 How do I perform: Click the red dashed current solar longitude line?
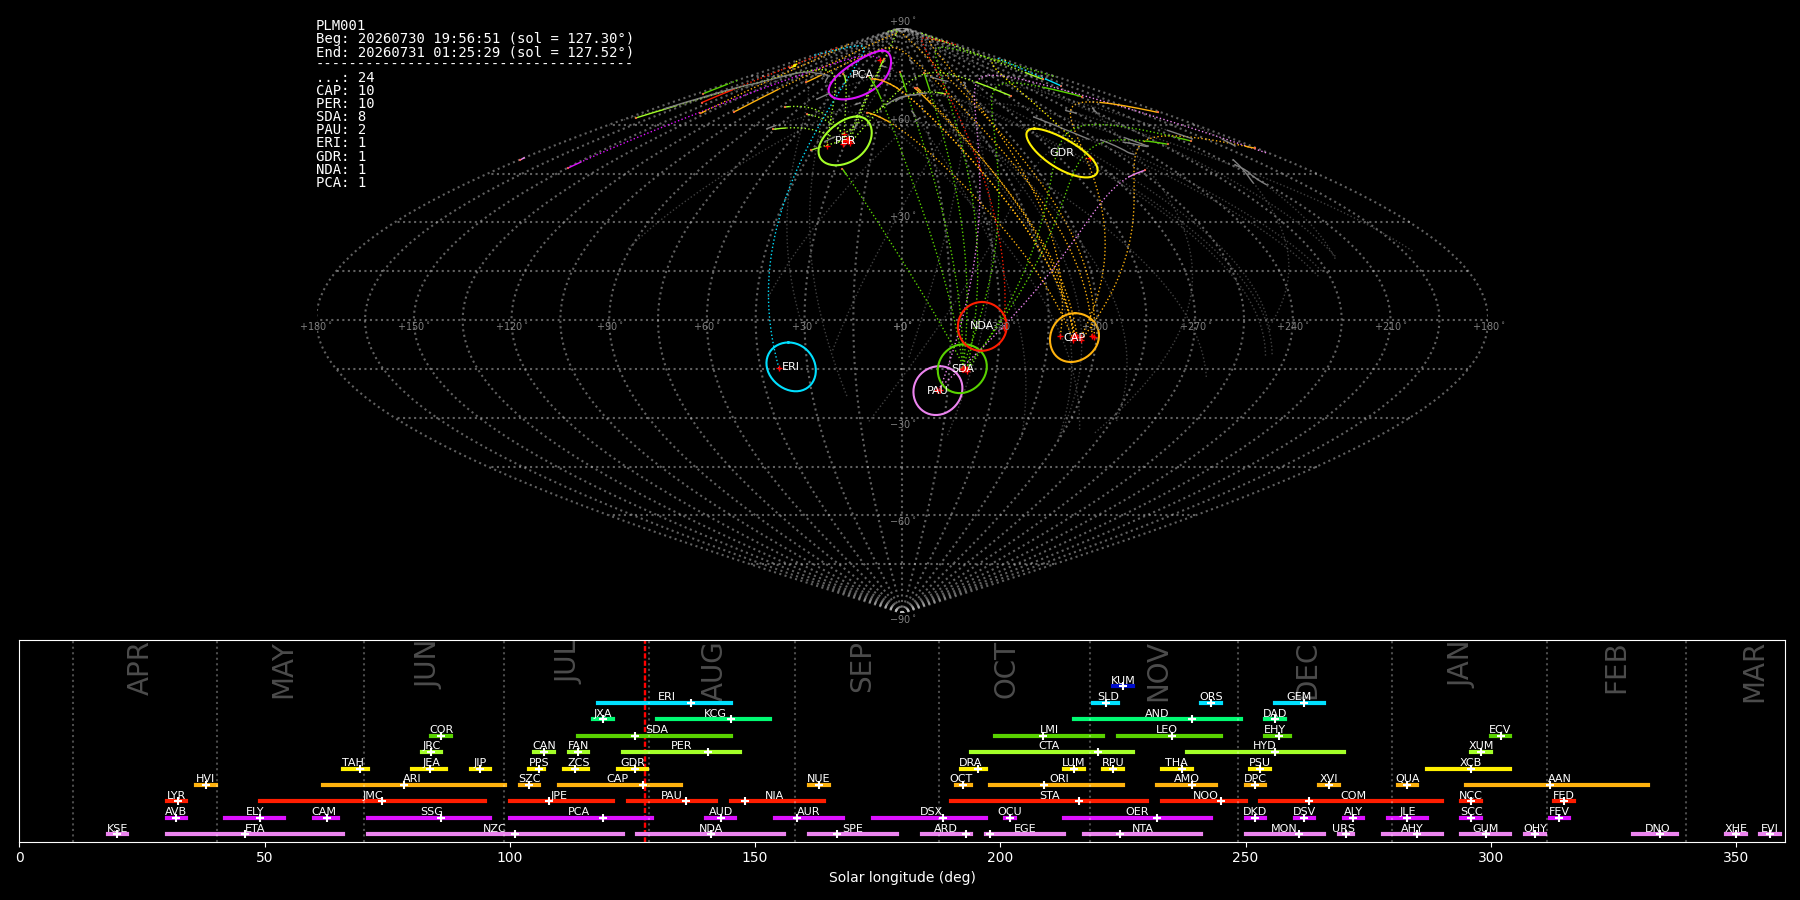pos(645,741)
